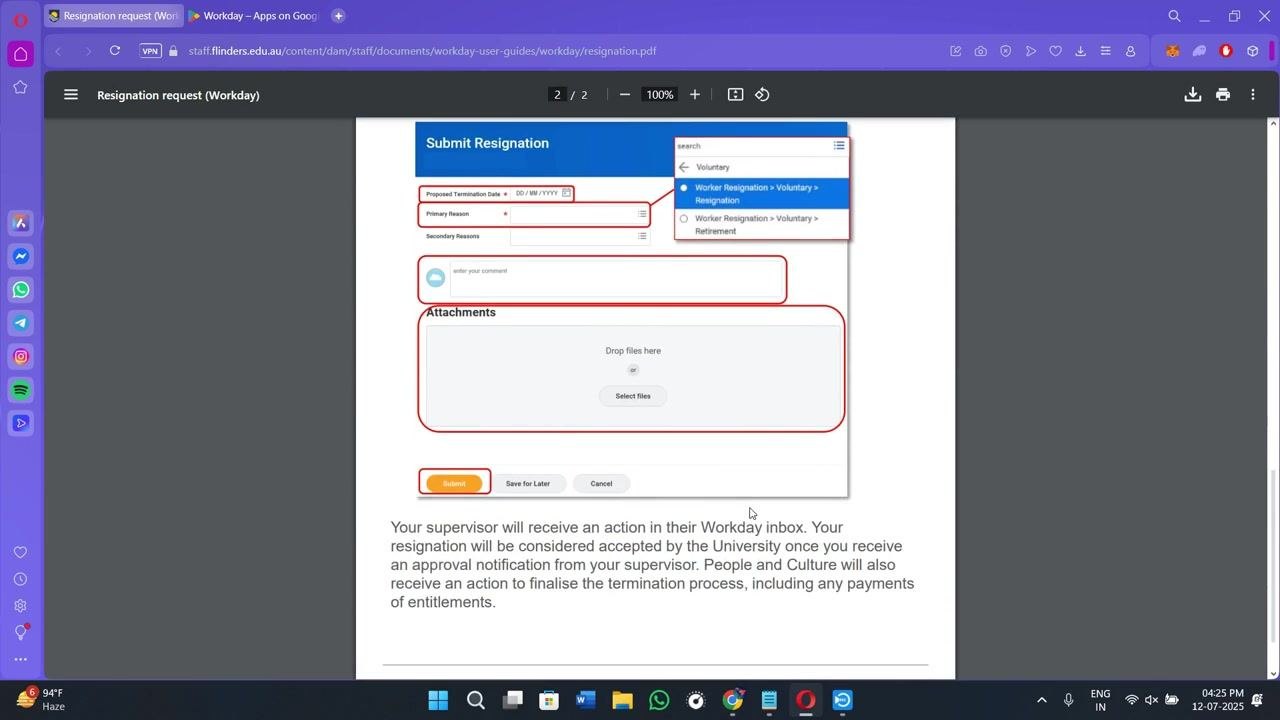
Task: Open browser downloads icon in address bar
Action: pos(1080,51)
